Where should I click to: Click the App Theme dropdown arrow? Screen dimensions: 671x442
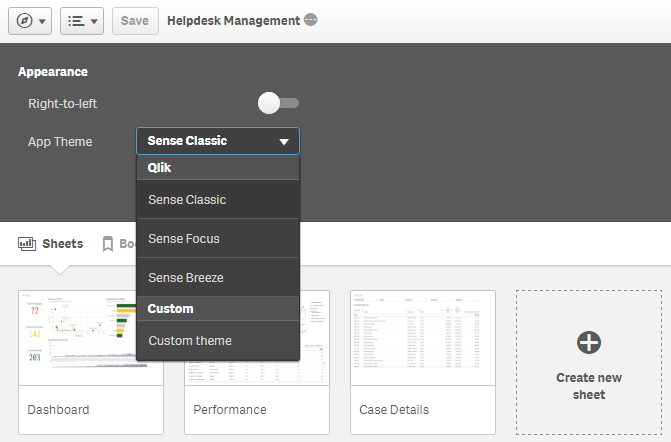click(x=284, y=142)
